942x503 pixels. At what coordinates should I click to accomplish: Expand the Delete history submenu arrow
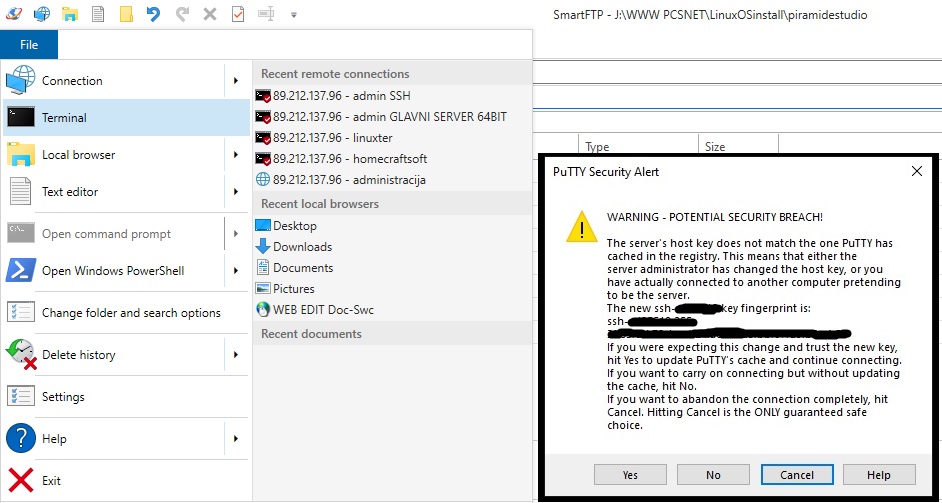tap(236, 355)
